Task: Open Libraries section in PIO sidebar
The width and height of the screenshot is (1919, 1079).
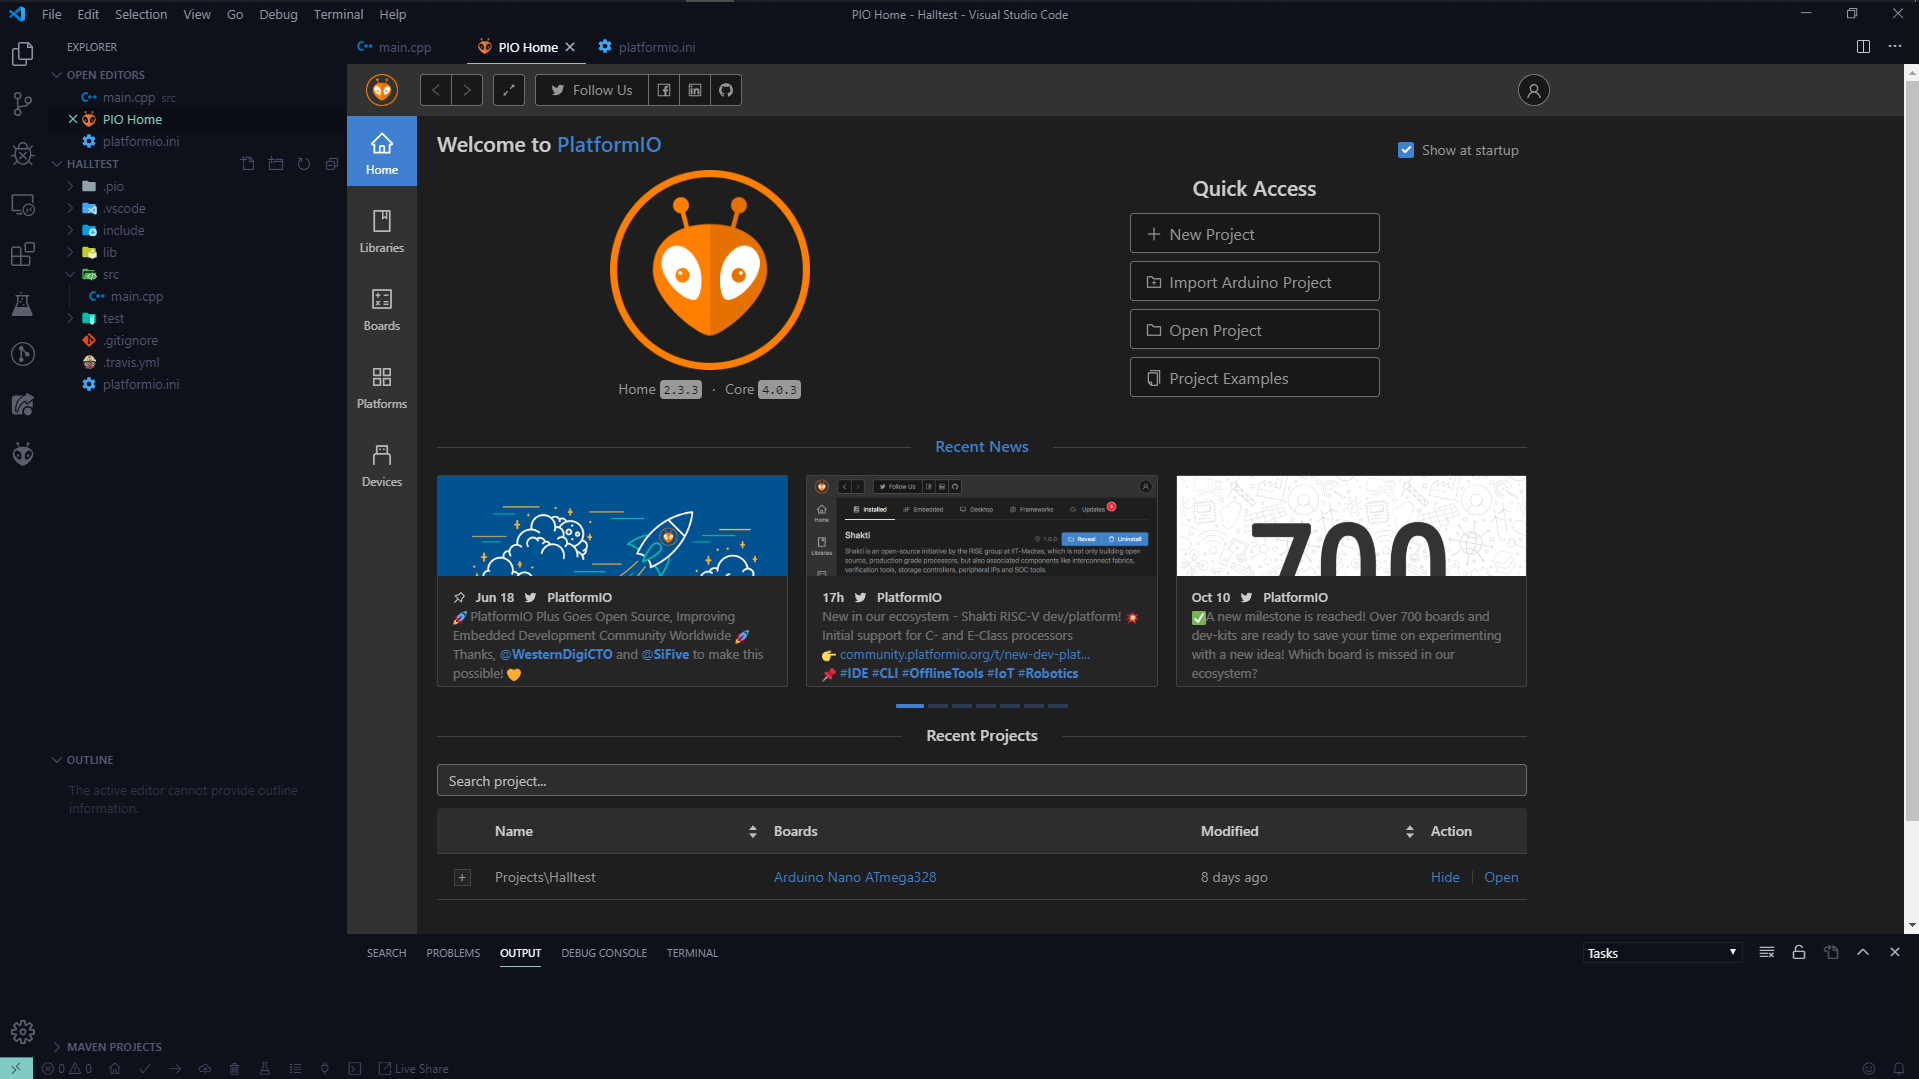Action: (x=382, y=231)
